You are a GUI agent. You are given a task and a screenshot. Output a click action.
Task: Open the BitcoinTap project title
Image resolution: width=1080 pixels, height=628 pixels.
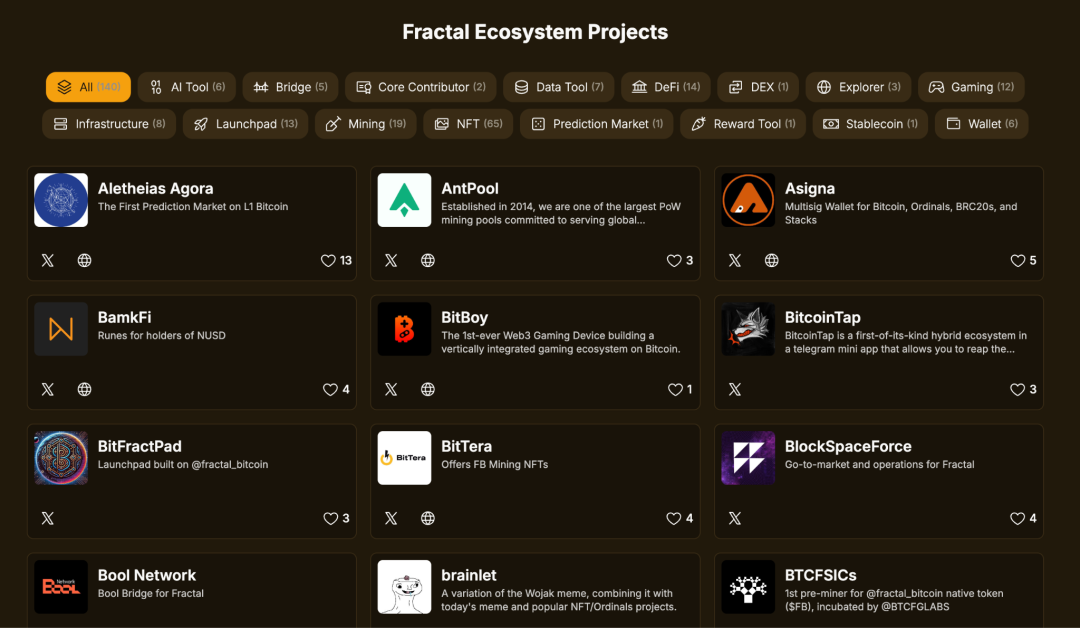(822, 317)
